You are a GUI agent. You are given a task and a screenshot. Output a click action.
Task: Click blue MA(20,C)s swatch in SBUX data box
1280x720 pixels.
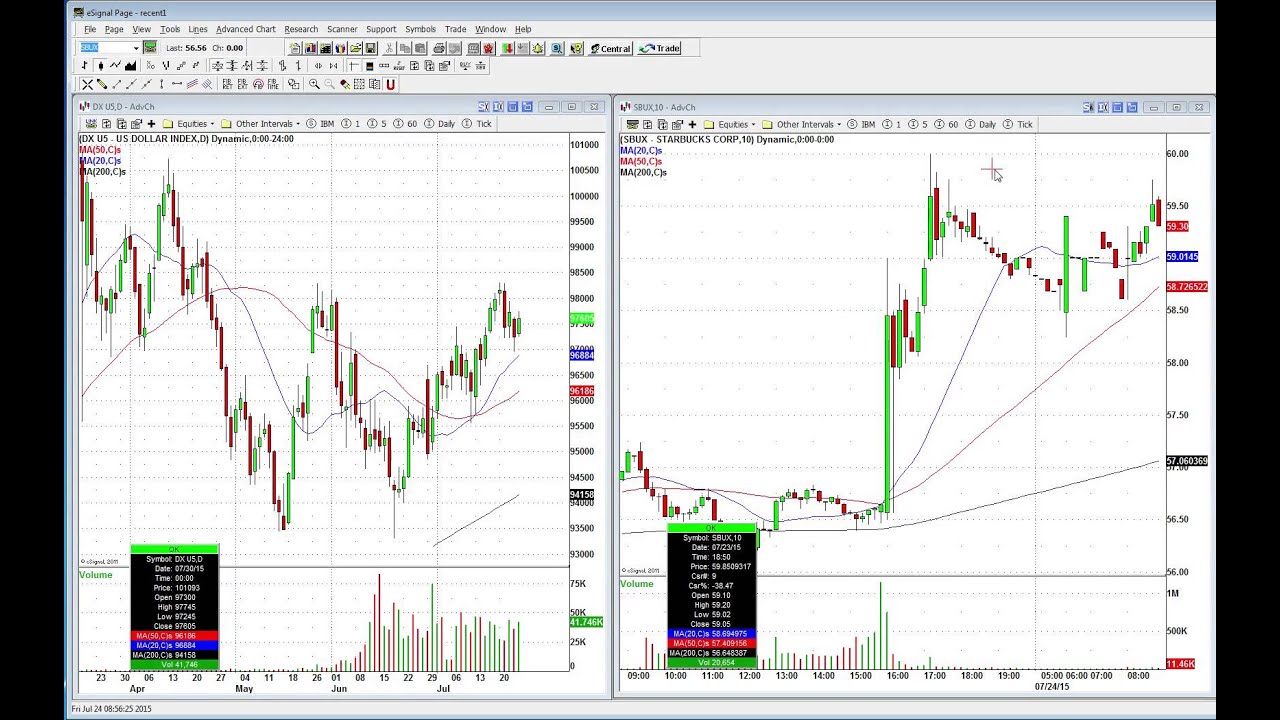(x=711, y=634)
